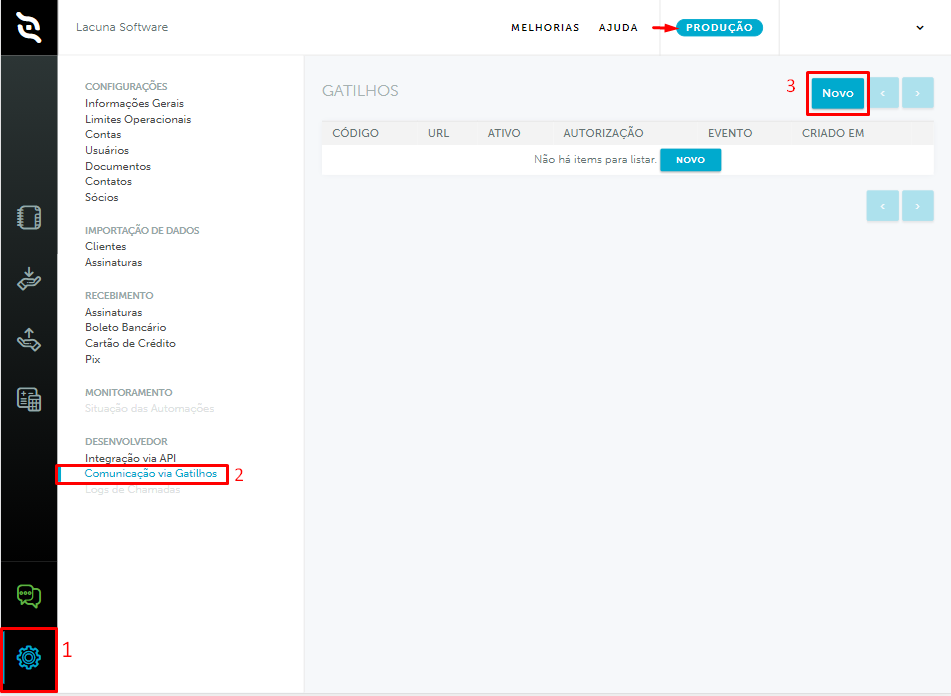The width and height of the screenshot is (951, 696).
Task: Open the settings gear icon
Action: coord(29,657)
